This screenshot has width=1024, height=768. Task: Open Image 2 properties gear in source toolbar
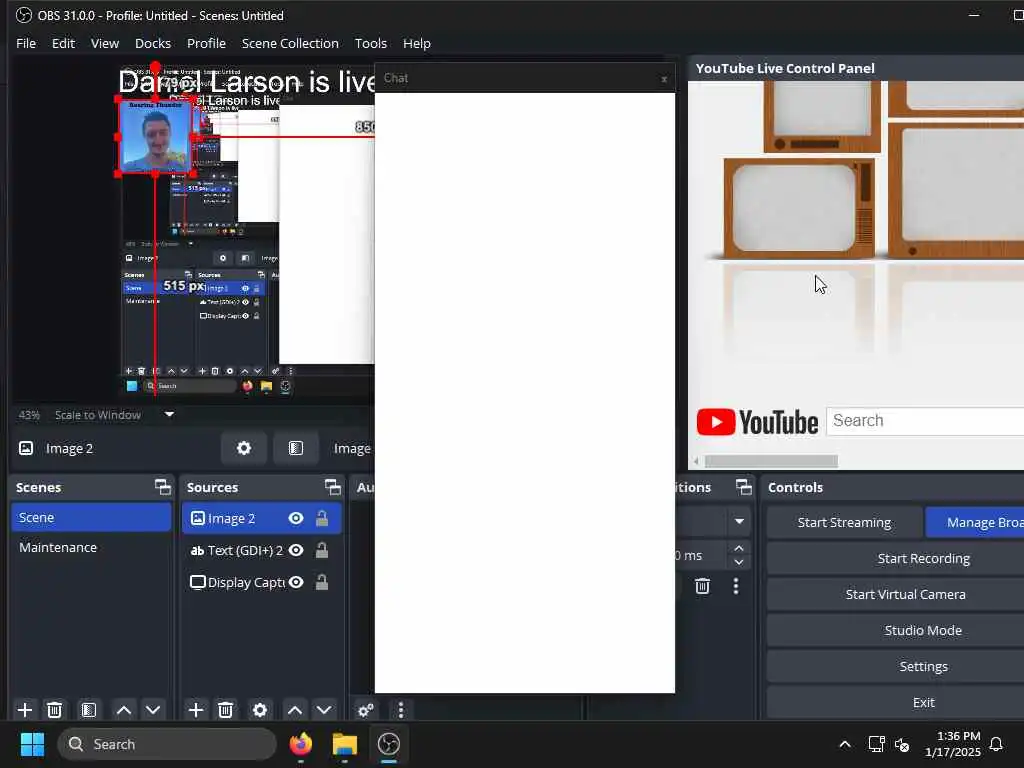pyautogui.click(x=244, y=448)
